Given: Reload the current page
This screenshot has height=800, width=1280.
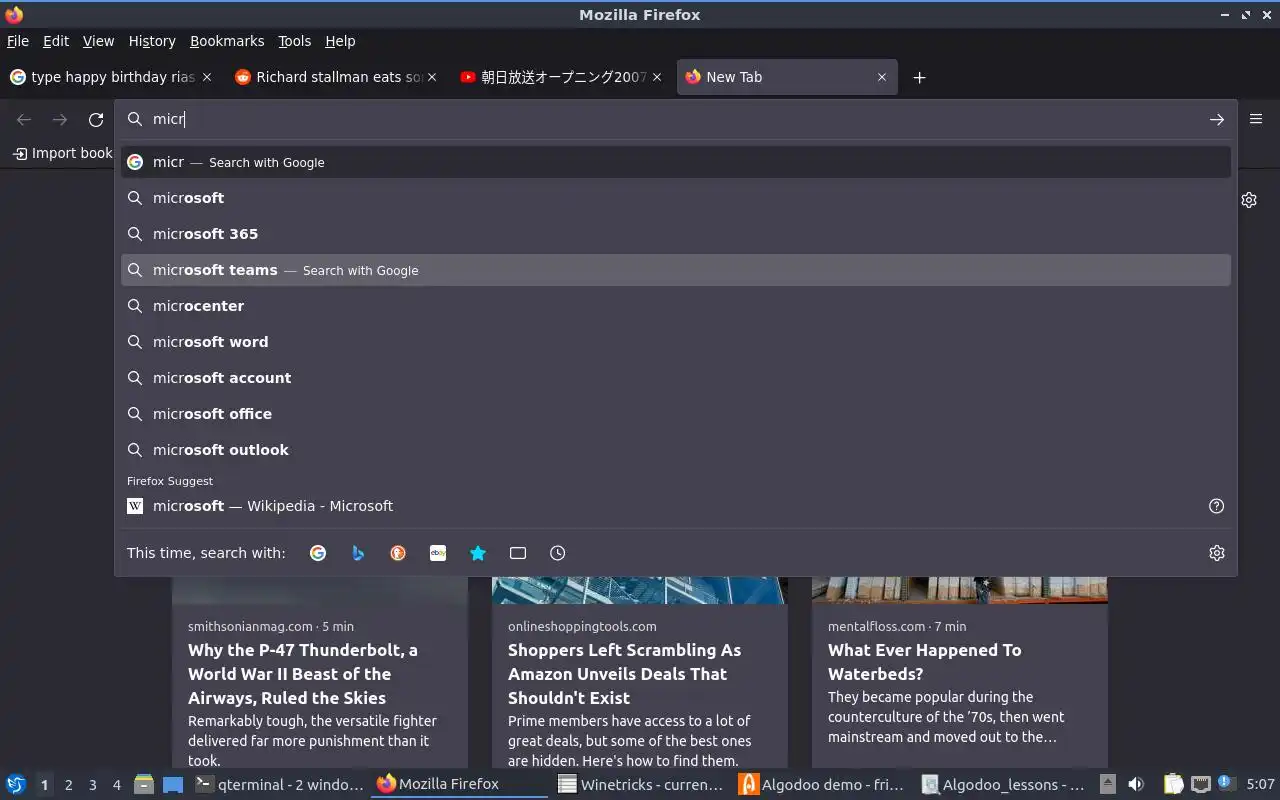Looking at the screenshot, I should 96,119.
